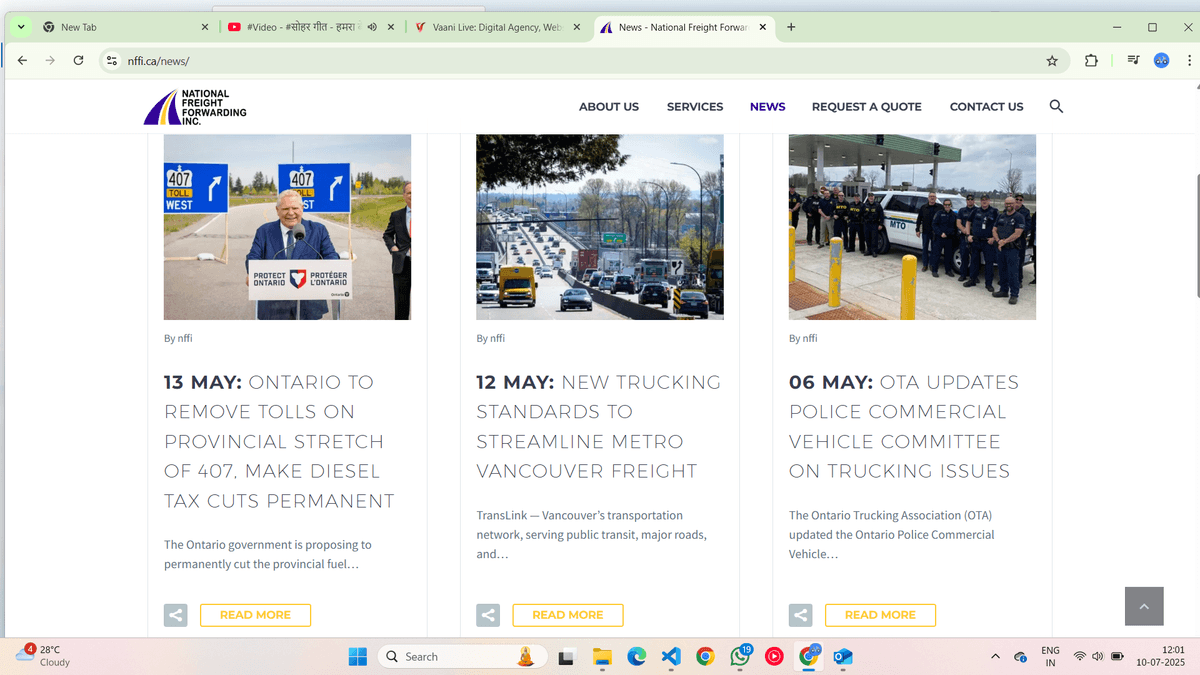Click the Windows taskbar Search box
Viewport: 1200px width, 675px height.
click(463, 657)
